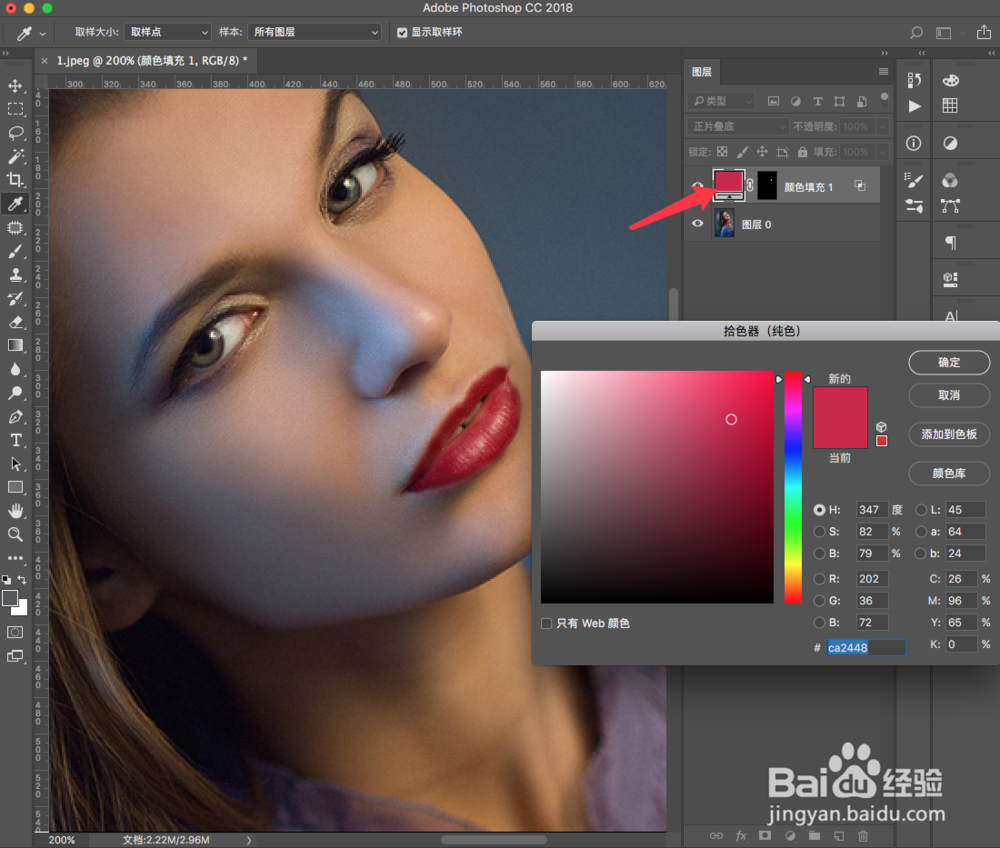Click the vertical hue slider bar
Screen dimensions: 1000x848
click(793, 487)
